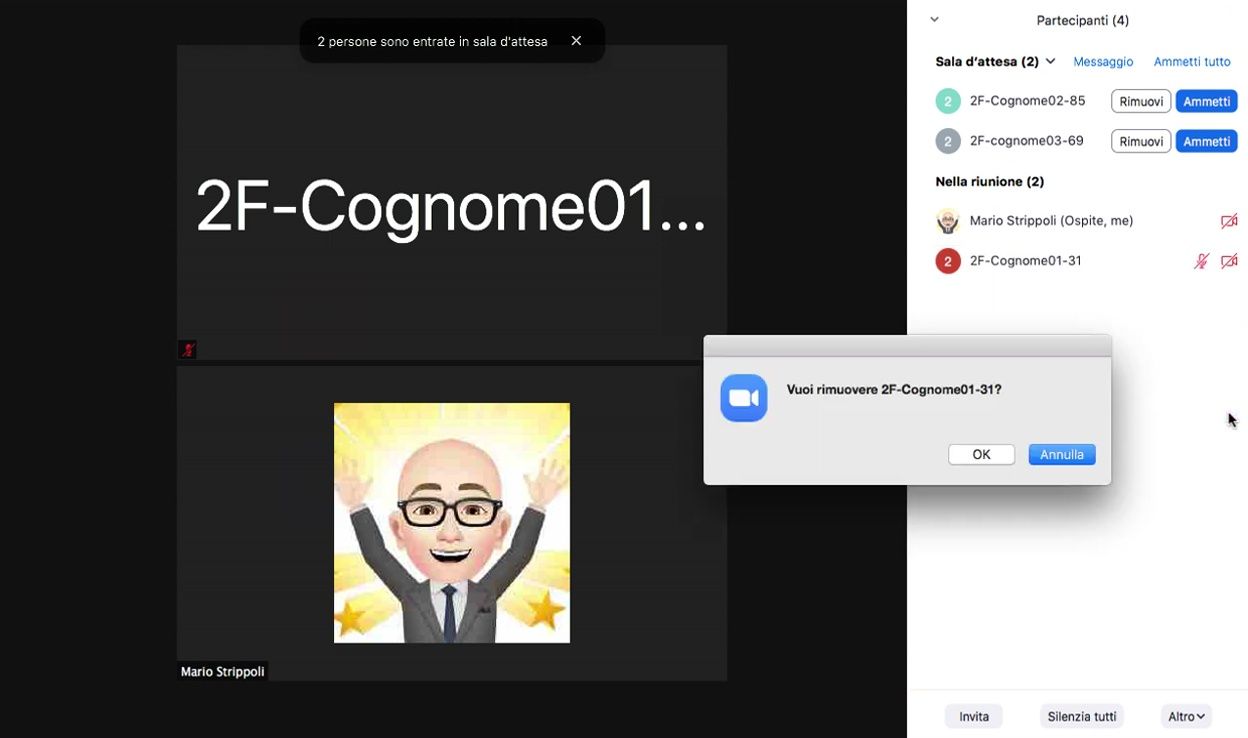Admit 2F-cognome03-69 with Ammetti button
The width and height of the screenshot is (1248, 738).
(1206, 141)
